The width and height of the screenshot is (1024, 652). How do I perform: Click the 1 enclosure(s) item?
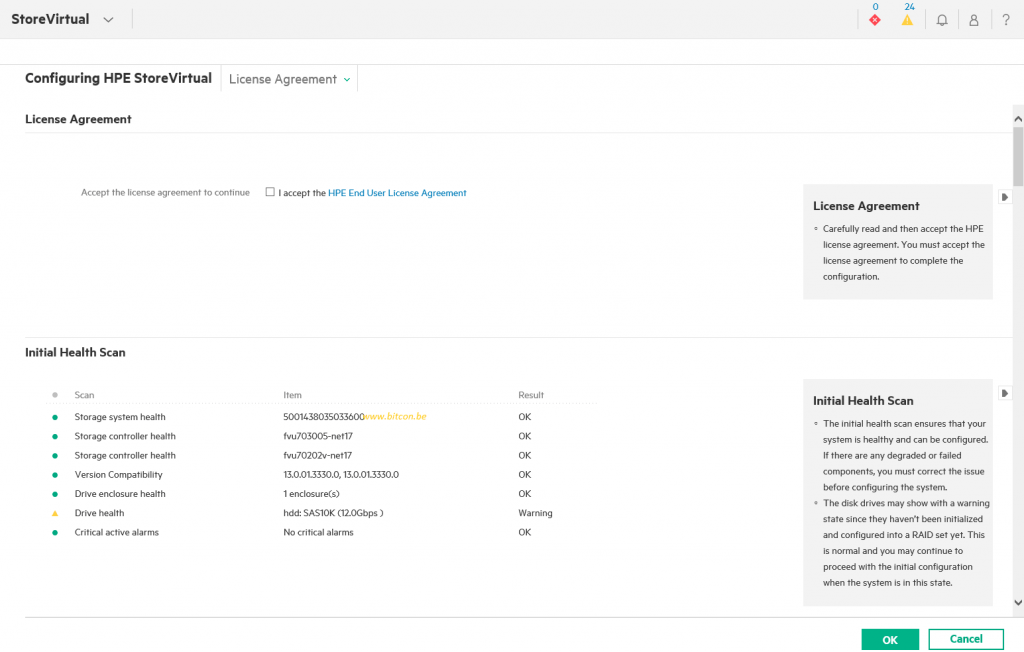(312, 494)
